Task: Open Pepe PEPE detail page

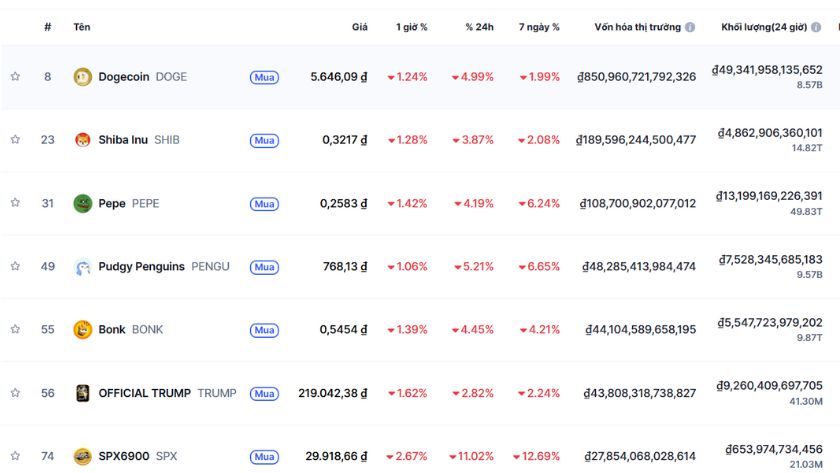Action: tap(129, 204)
